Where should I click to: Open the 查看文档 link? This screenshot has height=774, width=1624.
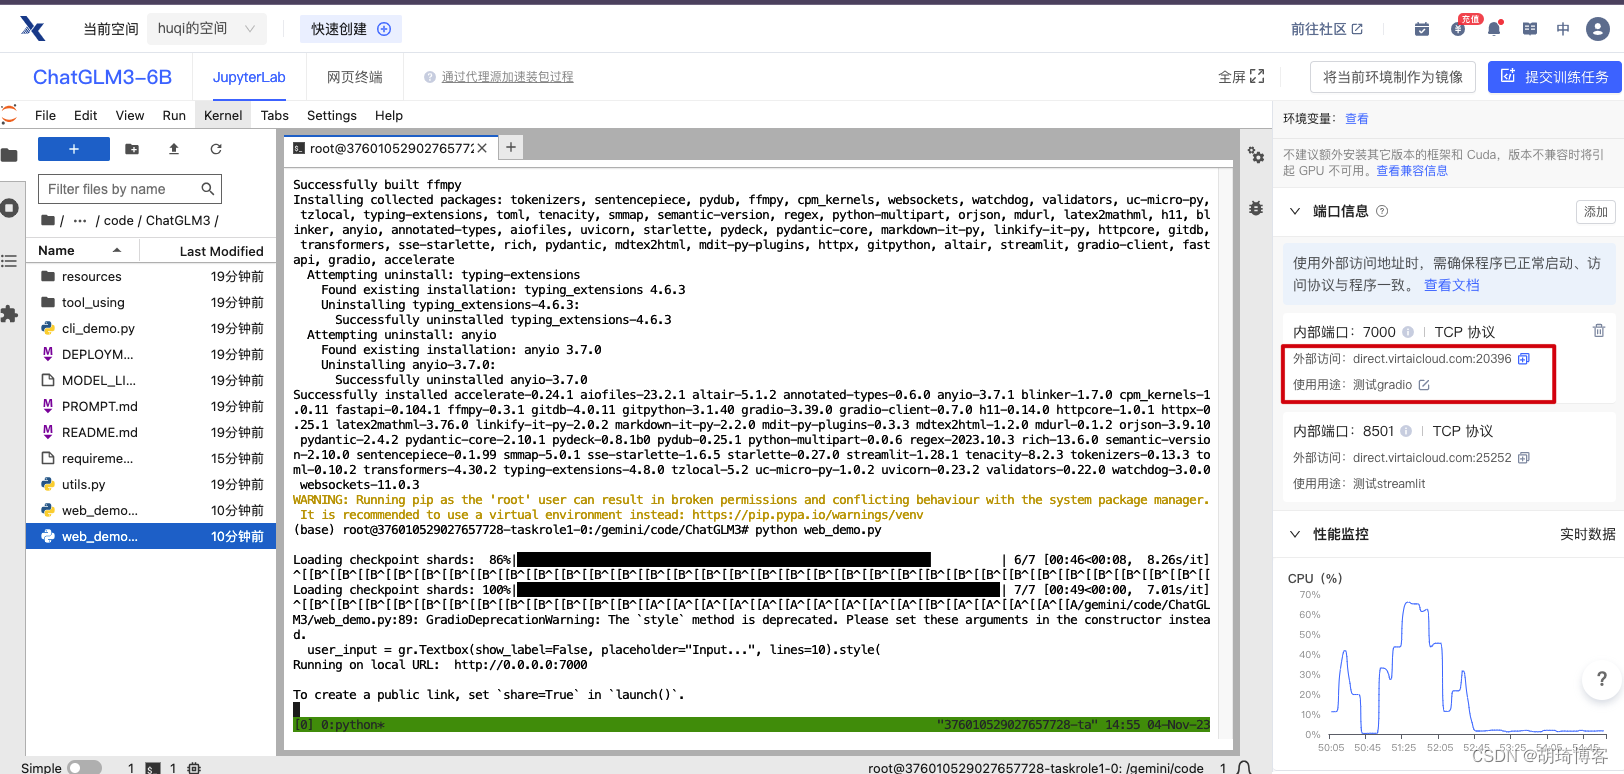(1452, 285)
